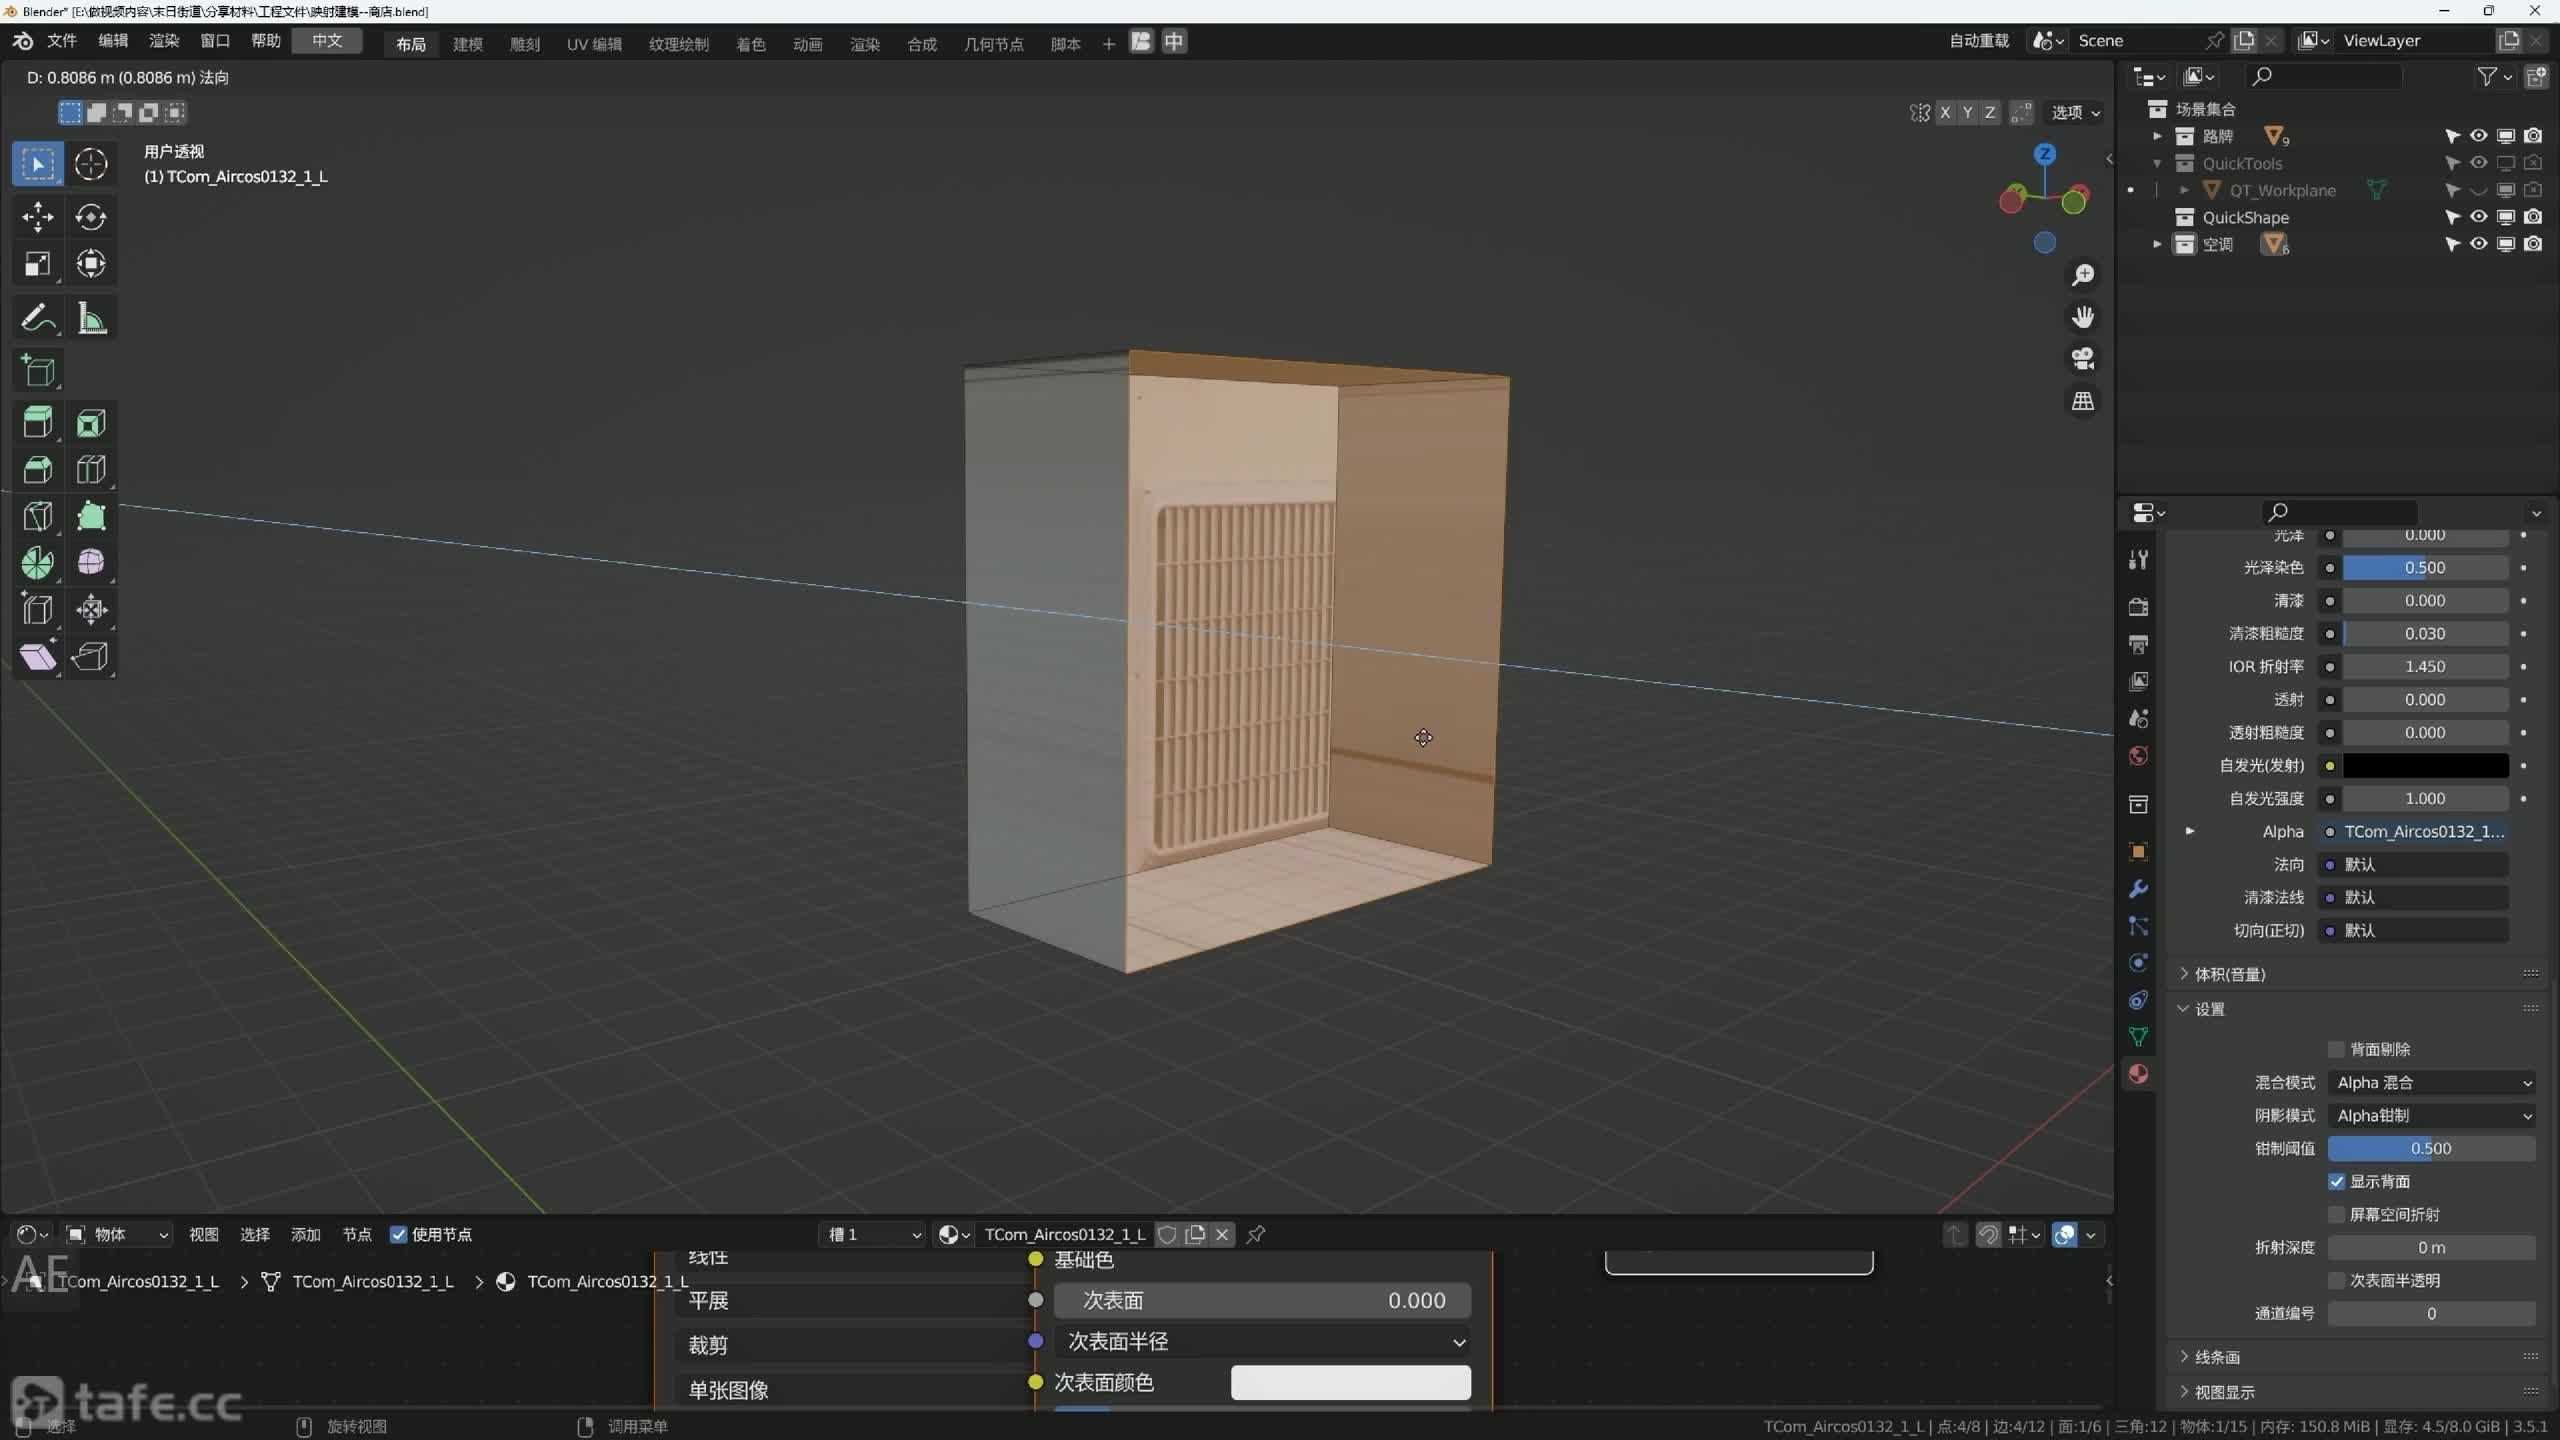Switch to the 着色 workspace tab
2560x1440 pixels.
tap(751, 43)
